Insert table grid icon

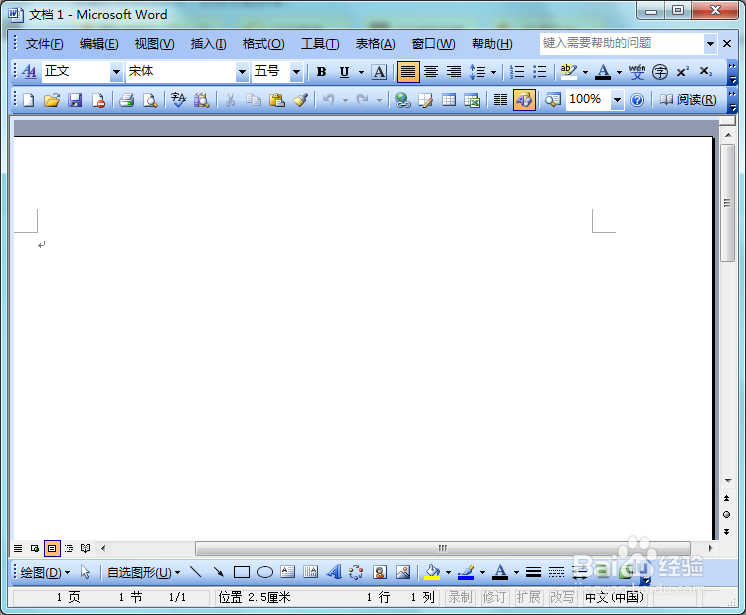click(449, 100)
